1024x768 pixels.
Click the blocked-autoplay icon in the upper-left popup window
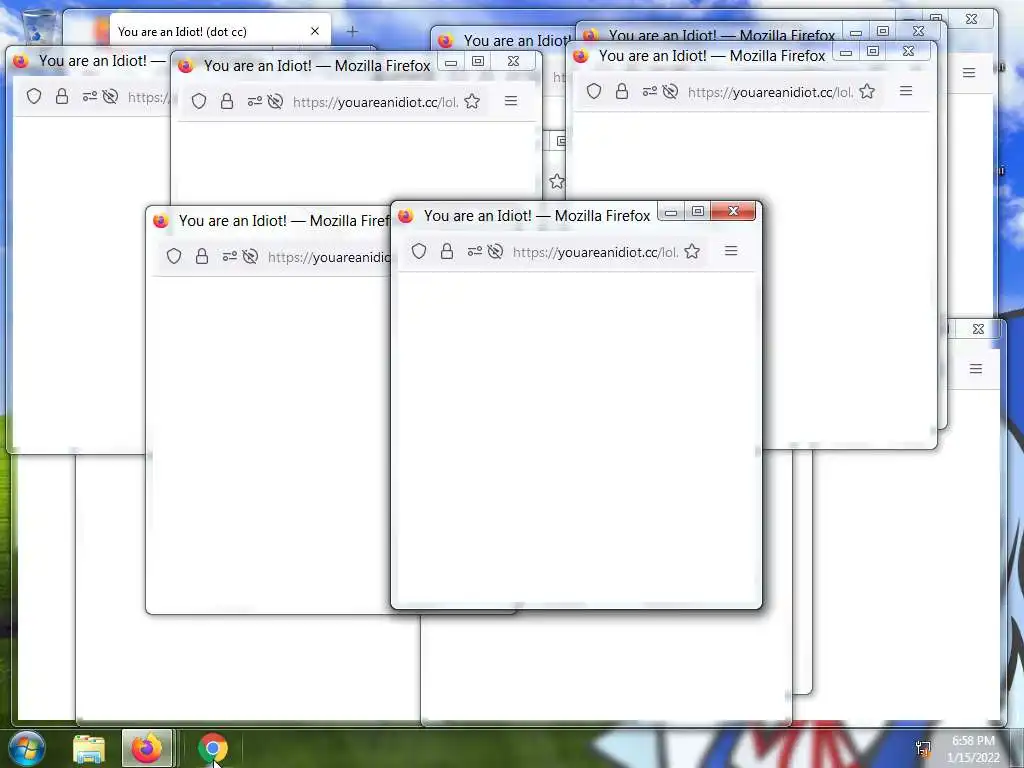(110, 97)
